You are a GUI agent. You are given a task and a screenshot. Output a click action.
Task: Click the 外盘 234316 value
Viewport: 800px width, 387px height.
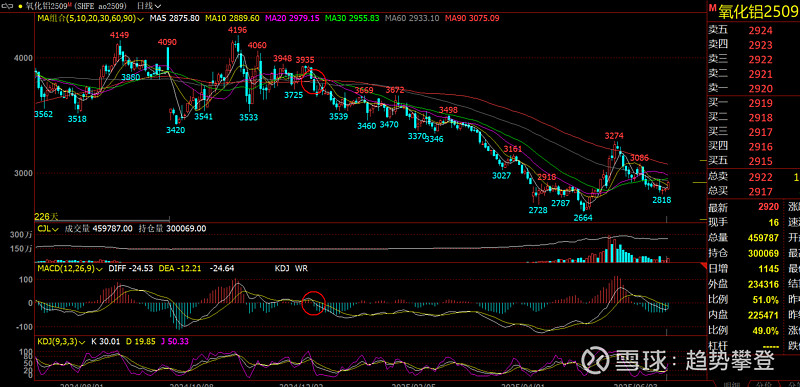click(764, 285)
